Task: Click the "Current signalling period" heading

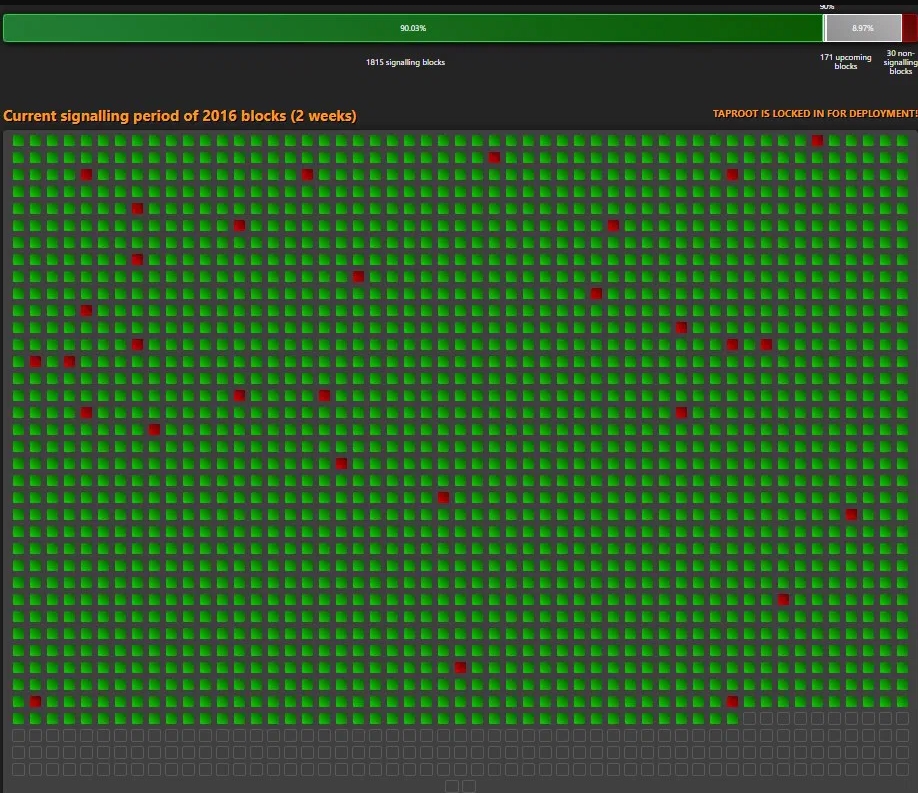Action: (x=180, y=116)
